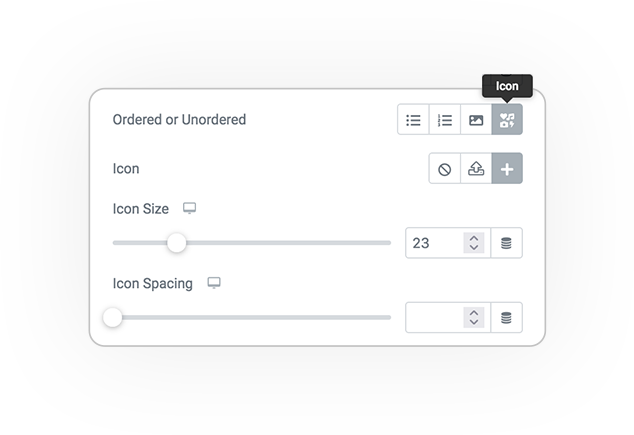Increase the Icon Spacing value
This screenshot has height=435, width=634.
pos(474,313)
